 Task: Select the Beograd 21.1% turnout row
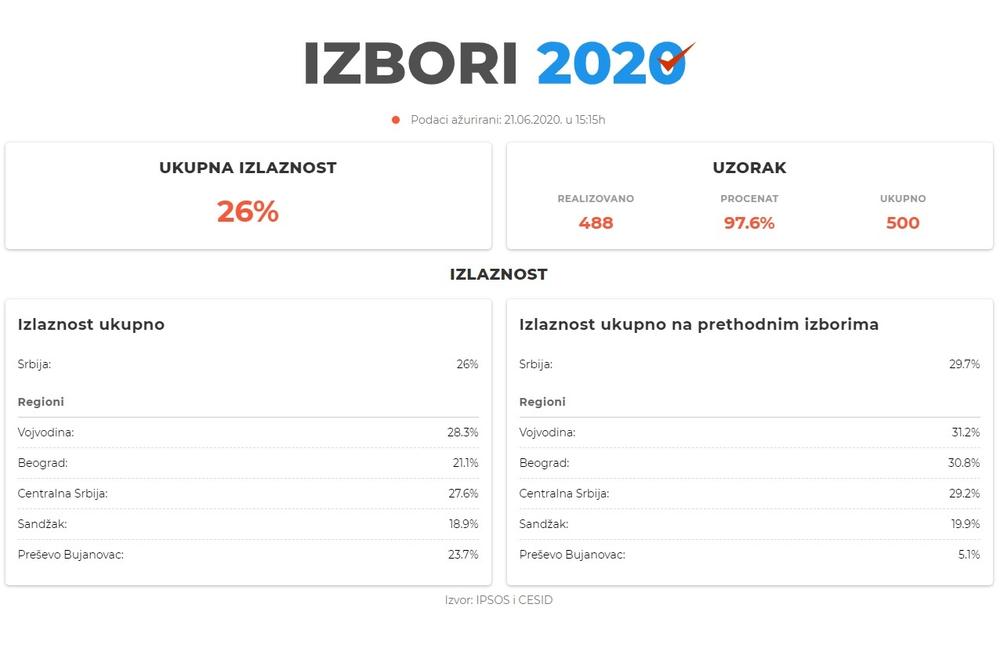pos(248,463)
